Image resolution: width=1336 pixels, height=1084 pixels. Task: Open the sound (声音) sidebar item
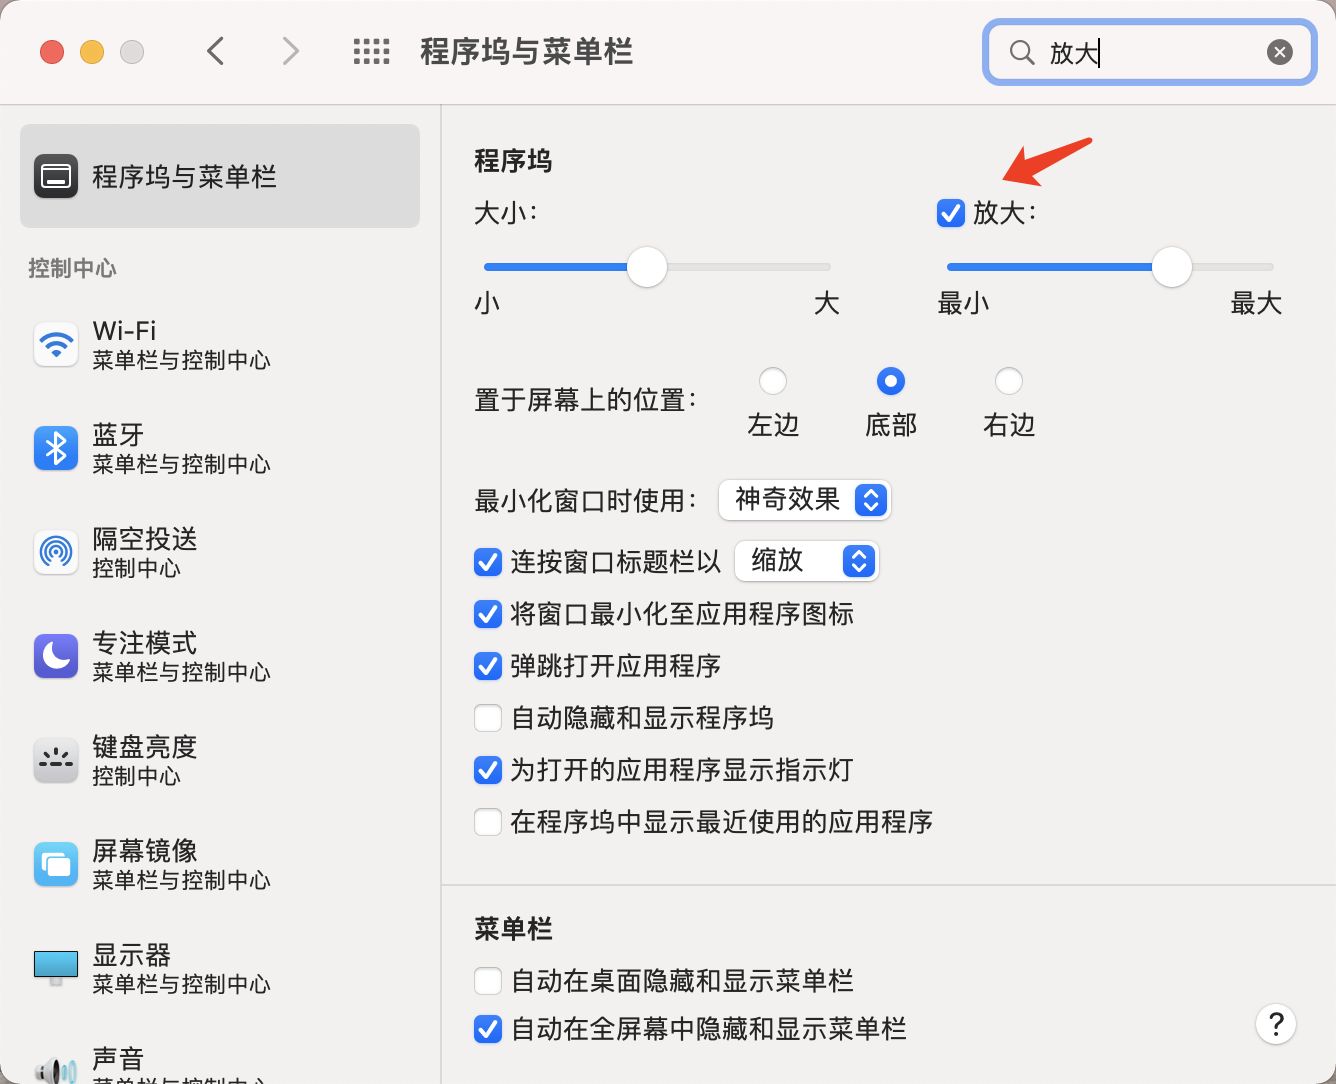(118, 1060)
